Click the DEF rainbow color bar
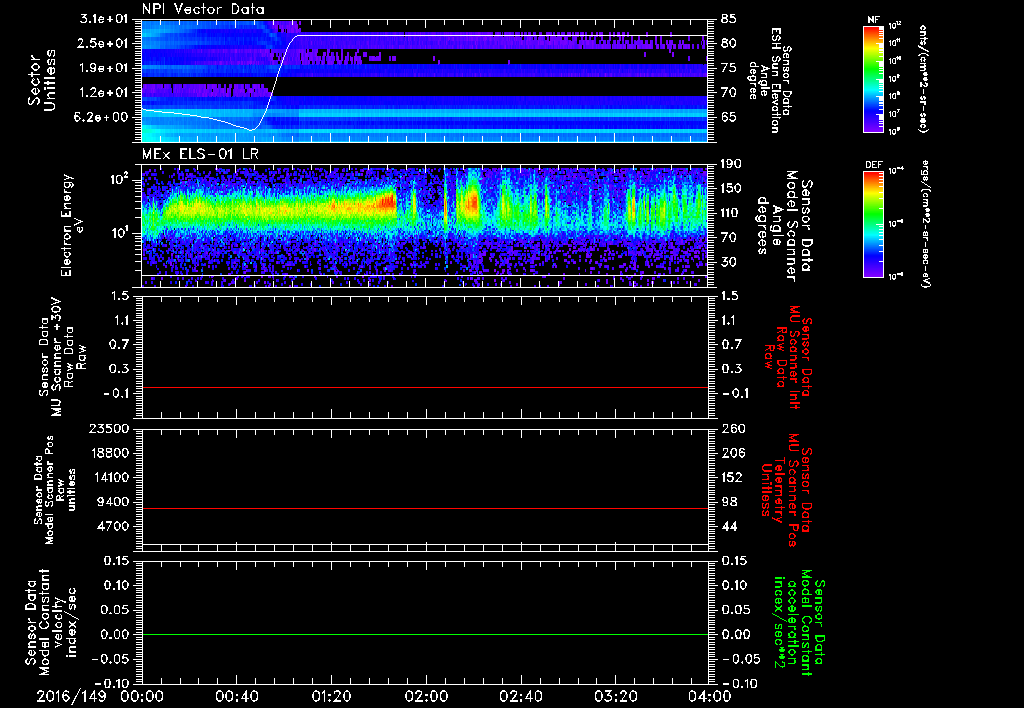1024x708 pixels. (x=873, y=223)
